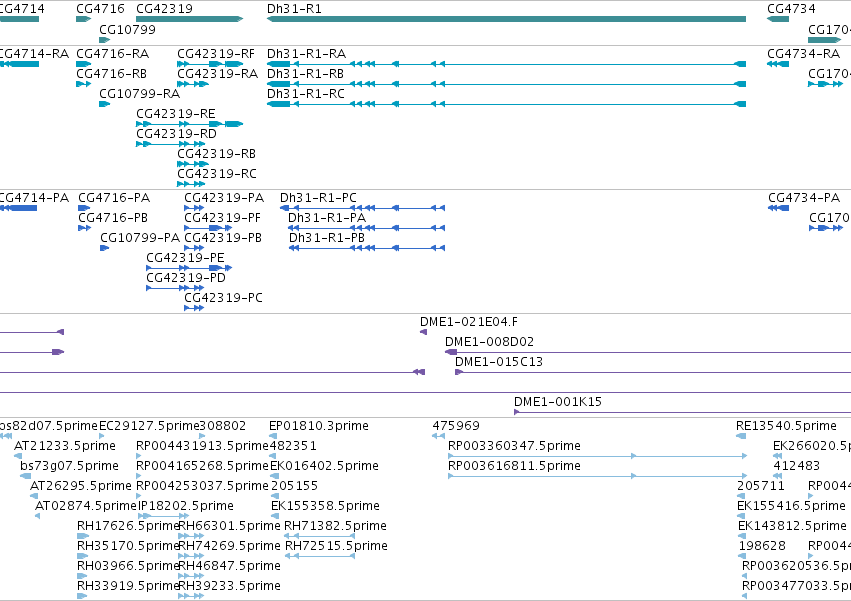Click EST EP01810.3prime label
This screenshot has width=851, height=601.
coord(319,426)
